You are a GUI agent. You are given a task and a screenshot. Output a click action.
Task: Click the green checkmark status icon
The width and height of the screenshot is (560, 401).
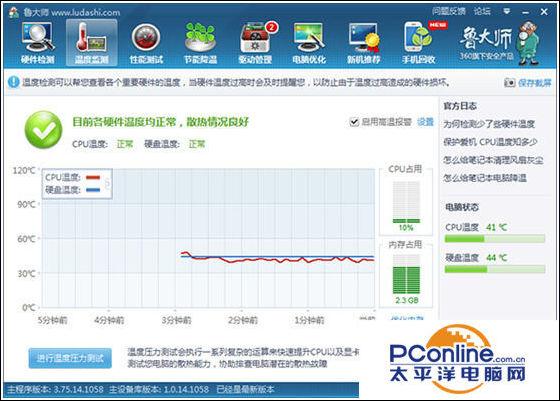(x=44, y=130)
